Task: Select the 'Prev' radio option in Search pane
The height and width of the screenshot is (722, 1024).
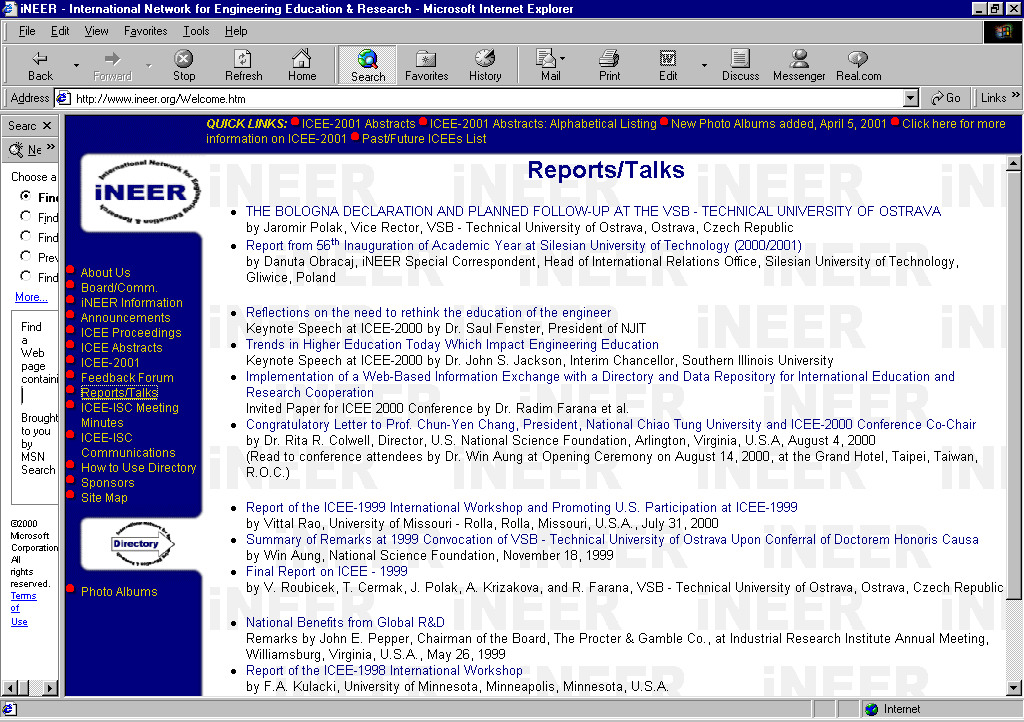Action: [x=25, y=256]
